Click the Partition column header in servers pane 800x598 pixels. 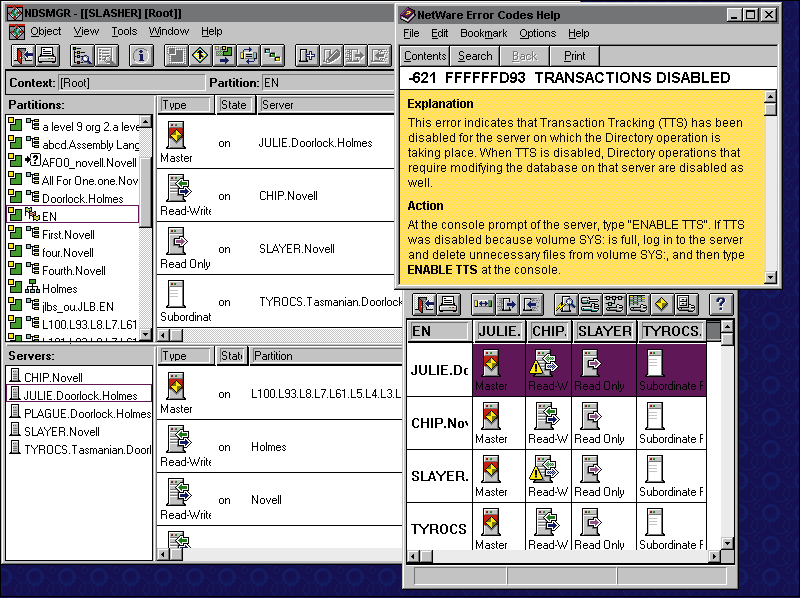326,356
